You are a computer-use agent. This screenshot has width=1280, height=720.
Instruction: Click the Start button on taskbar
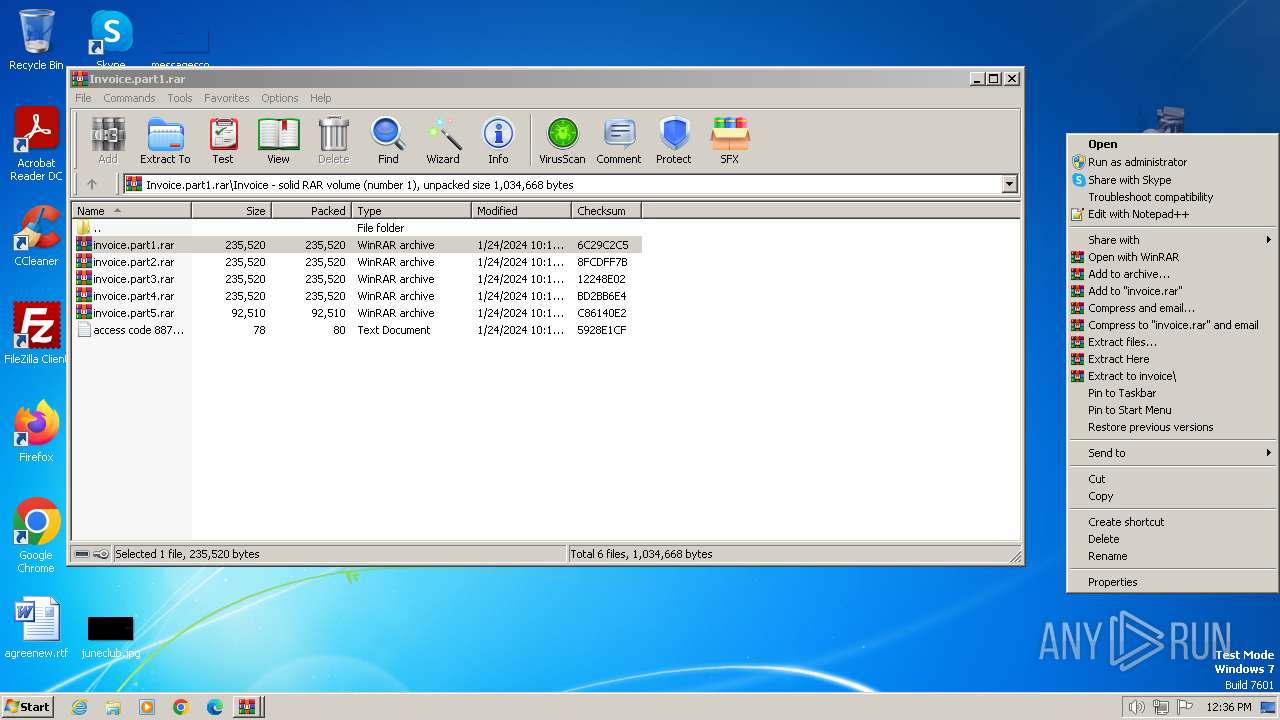pos(27,706)
